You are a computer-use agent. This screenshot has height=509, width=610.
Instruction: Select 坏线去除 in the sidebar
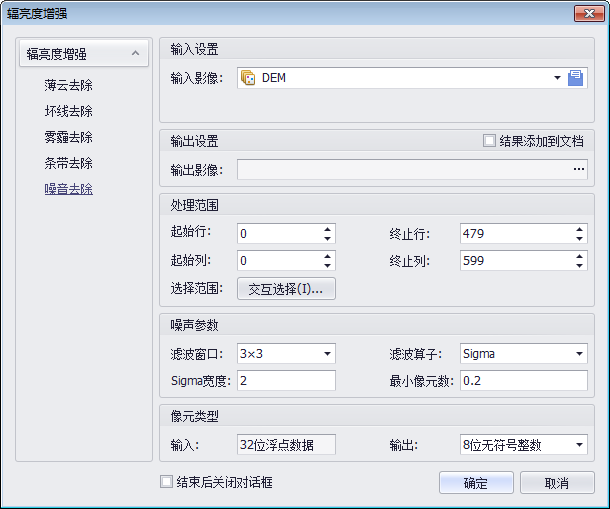69,111
